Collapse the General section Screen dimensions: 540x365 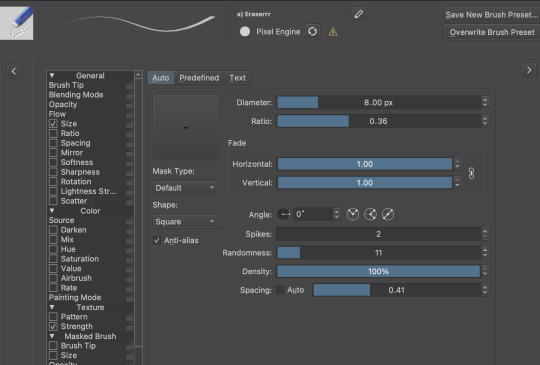click(x=52, y=75)
